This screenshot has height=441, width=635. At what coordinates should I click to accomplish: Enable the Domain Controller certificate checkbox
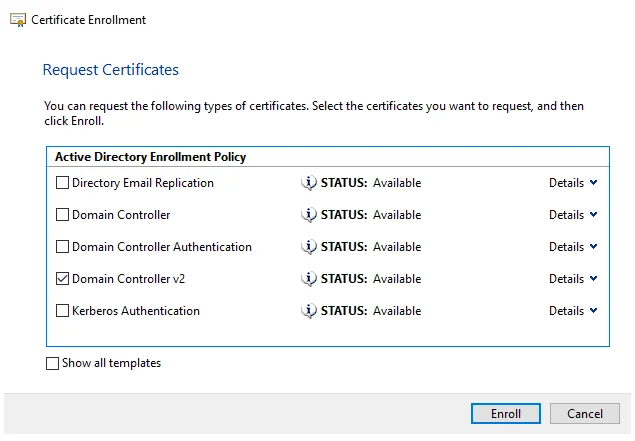pos(63,215)
